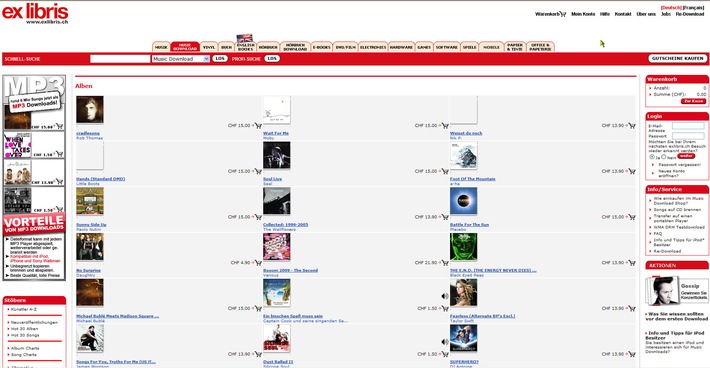Add Booom 2009 - The Second to cart
The height and width of the screenshot is (368, 710).
(445, 263)
